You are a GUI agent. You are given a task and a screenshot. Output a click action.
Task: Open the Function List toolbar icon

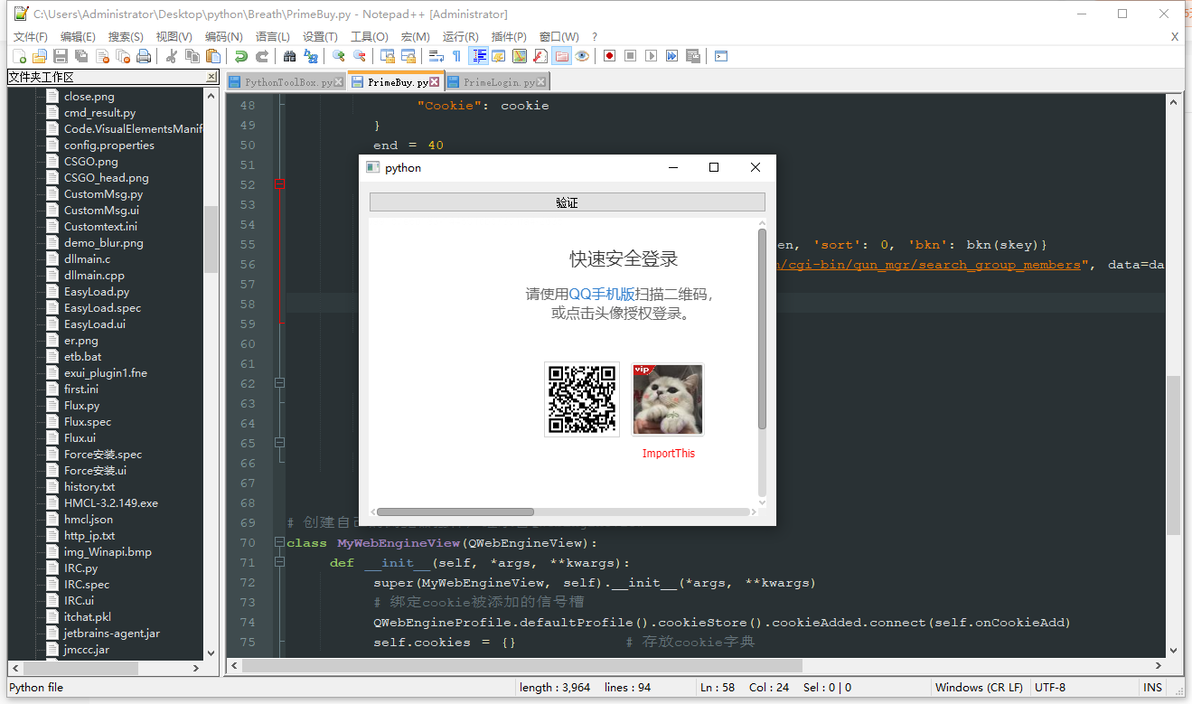click(x=541, y=56)
